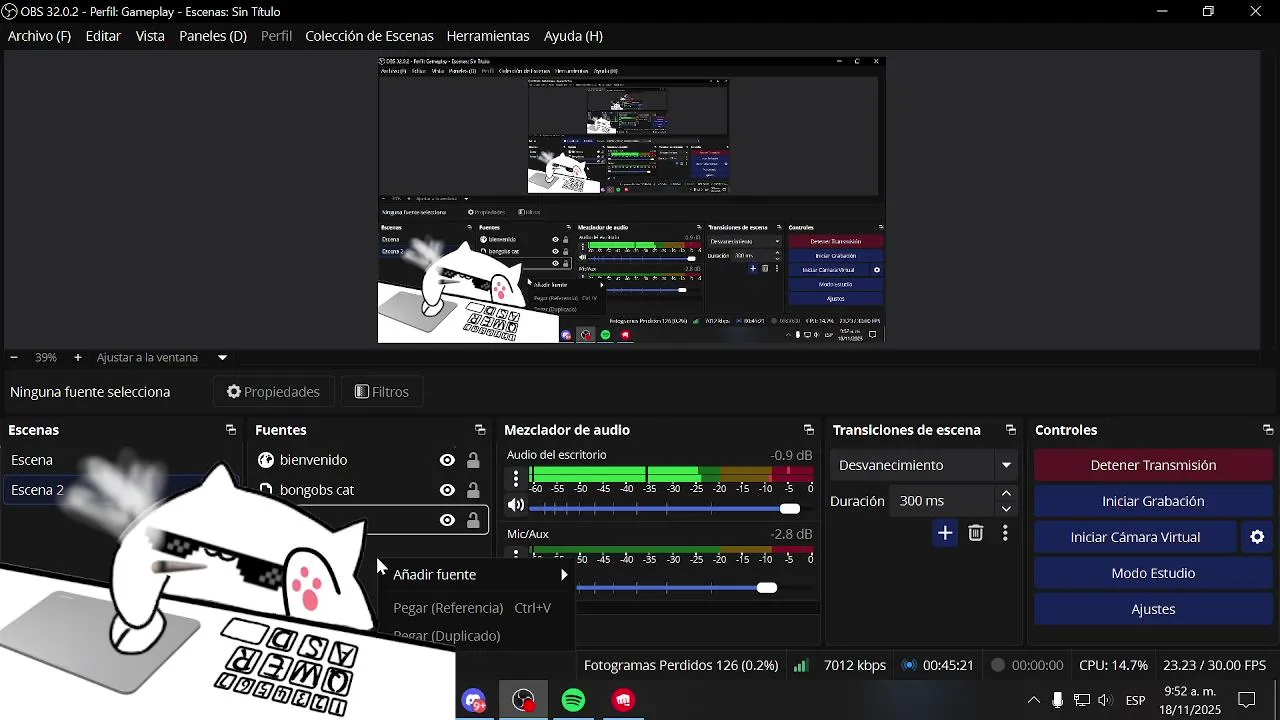Open transition properties three-dots menu

1005,533
